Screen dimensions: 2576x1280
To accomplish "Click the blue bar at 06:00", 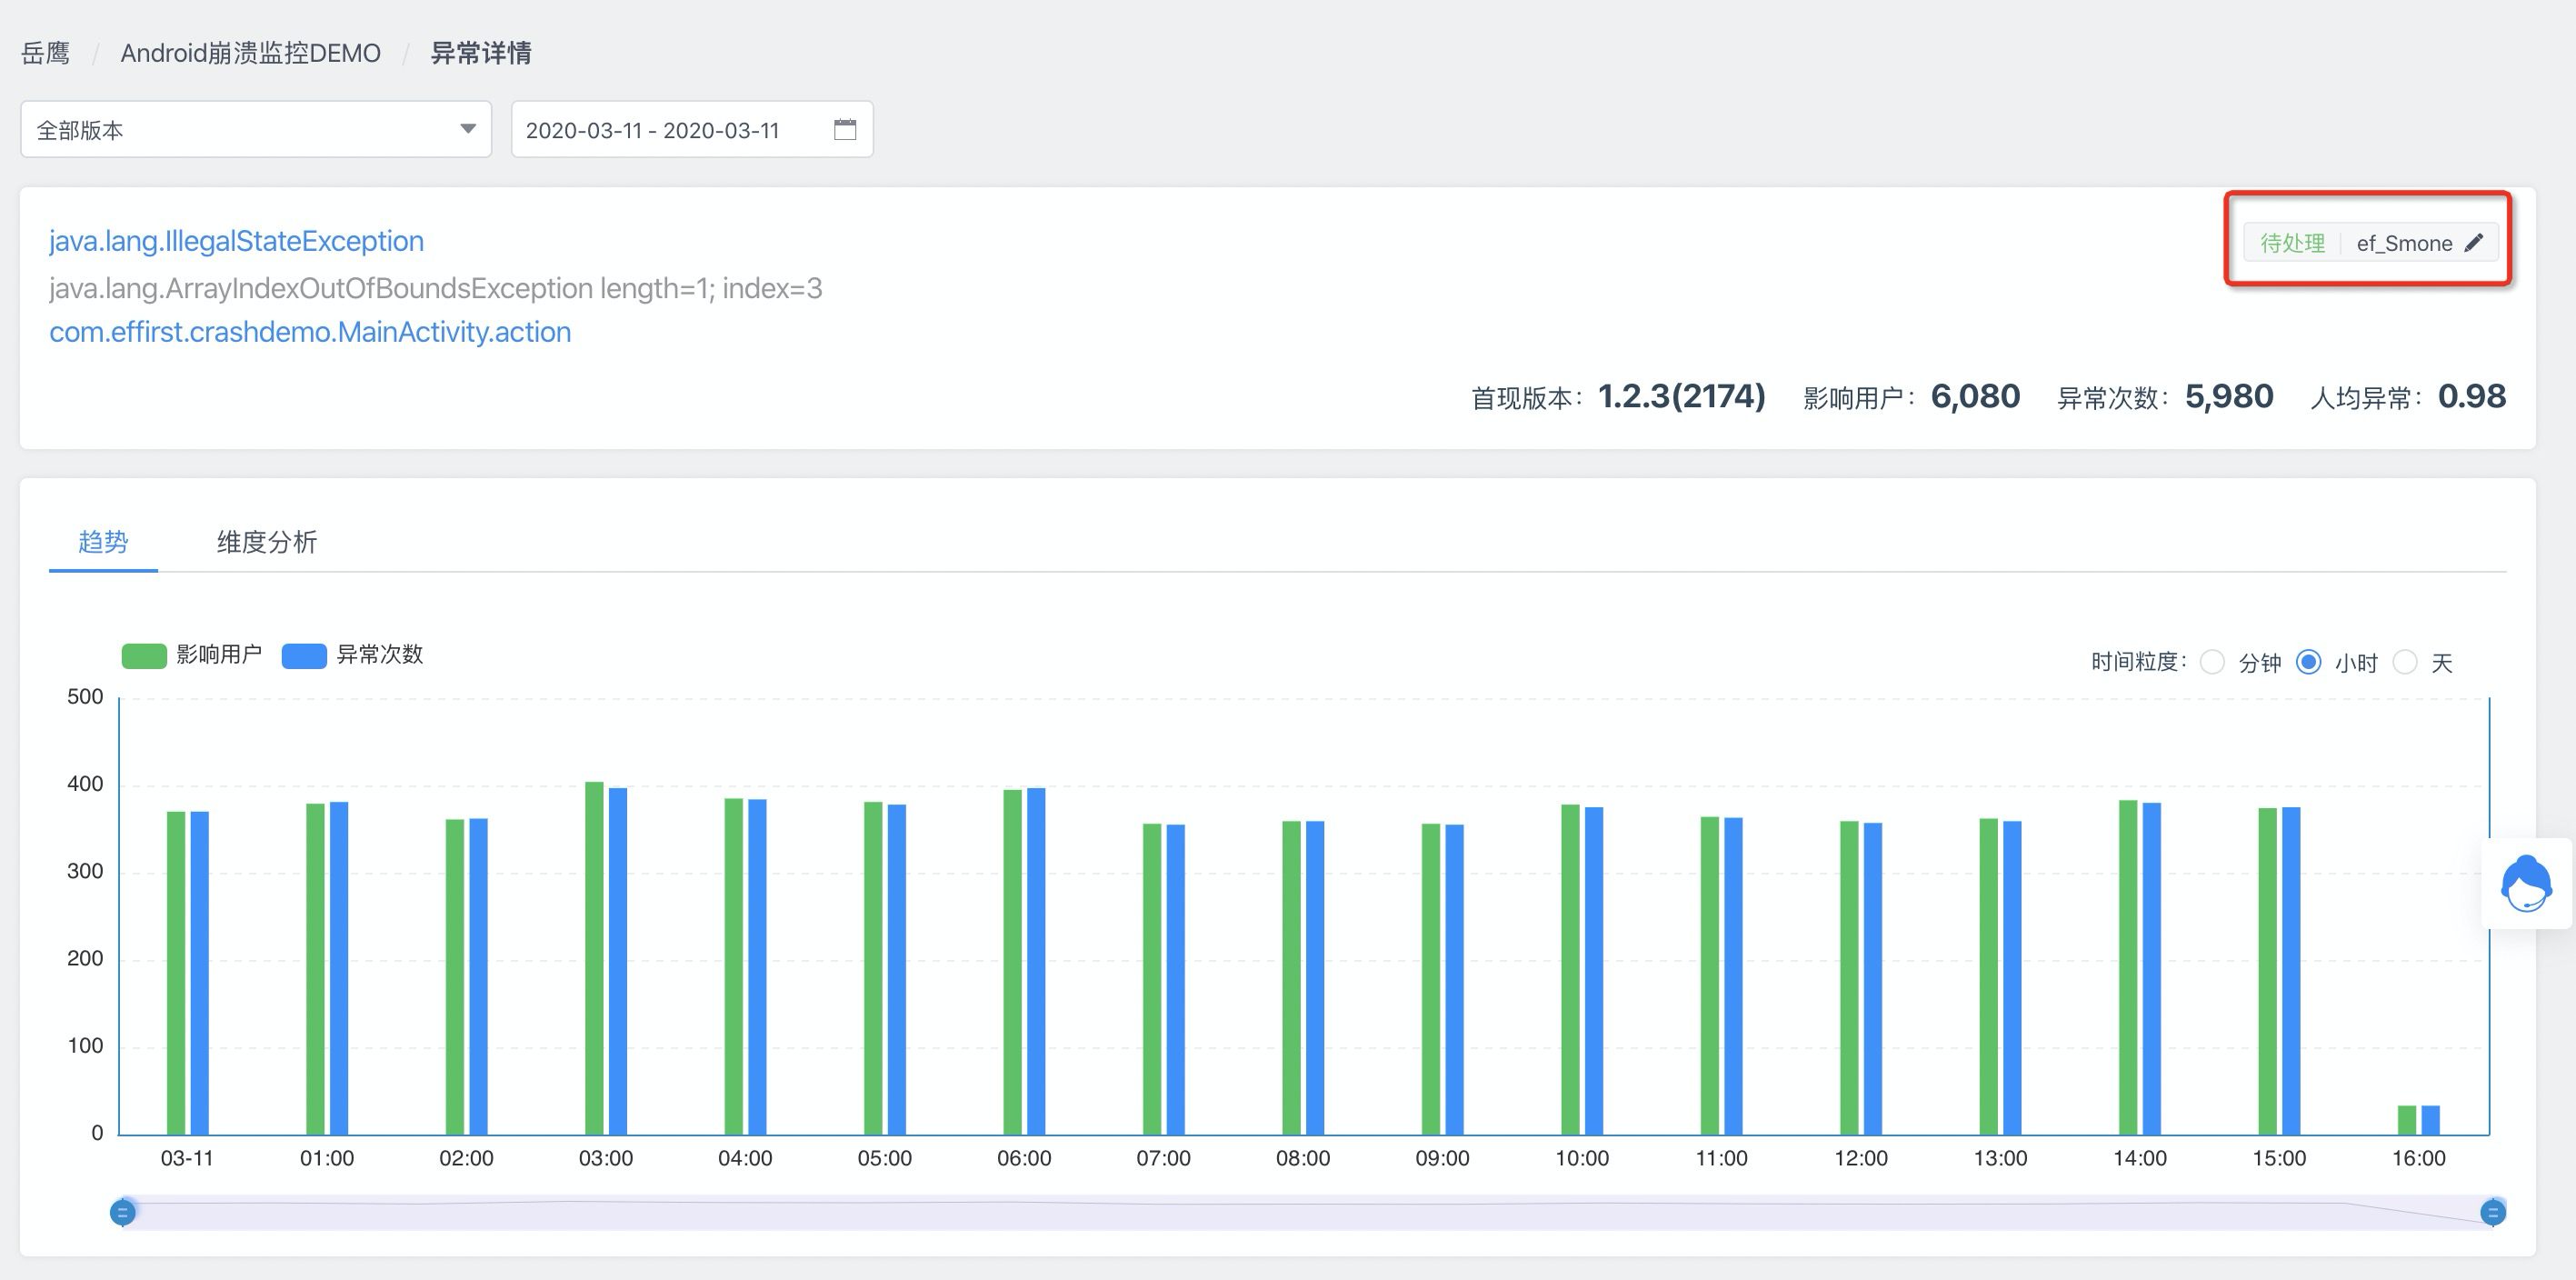I will coord(1036,961).
